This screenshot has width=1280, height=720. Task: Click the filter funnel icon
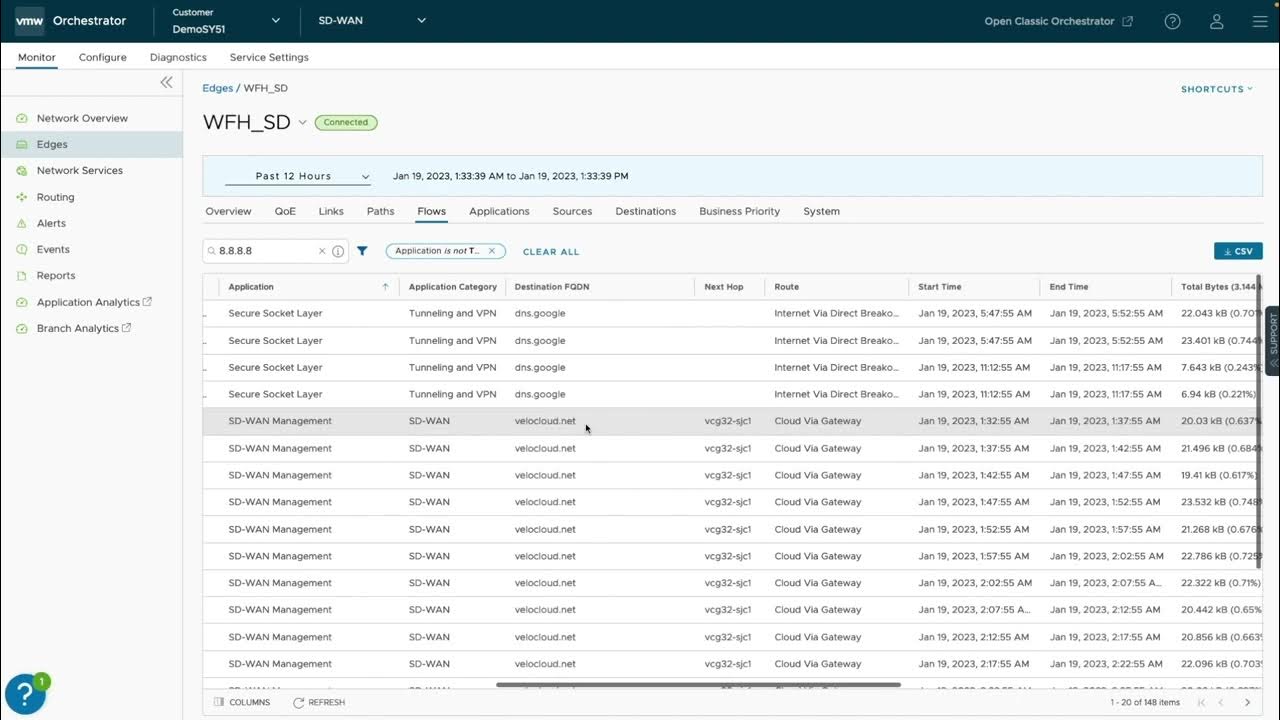(x=362, y=251)
